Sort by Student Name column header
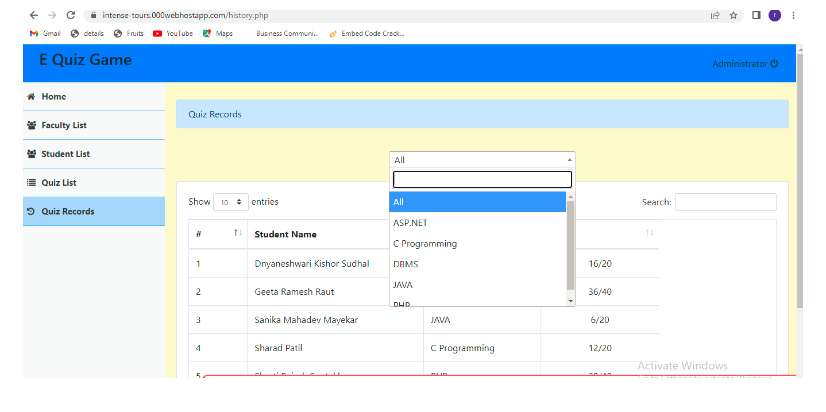 286,234
